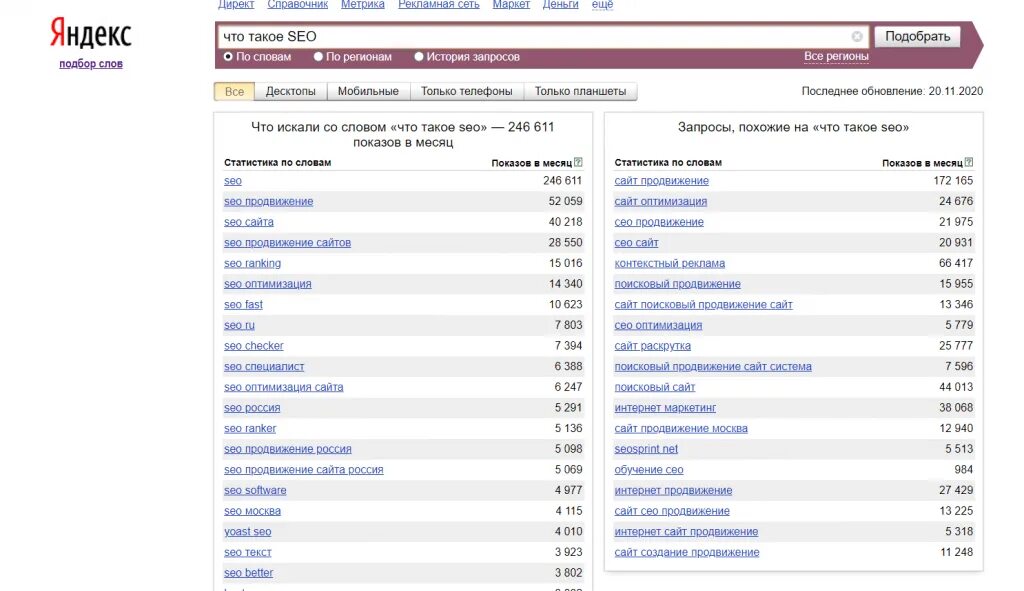The image size is (1024, 591).
Task: Open the 'seo москва' keyword link
Action: pos(252,511)
